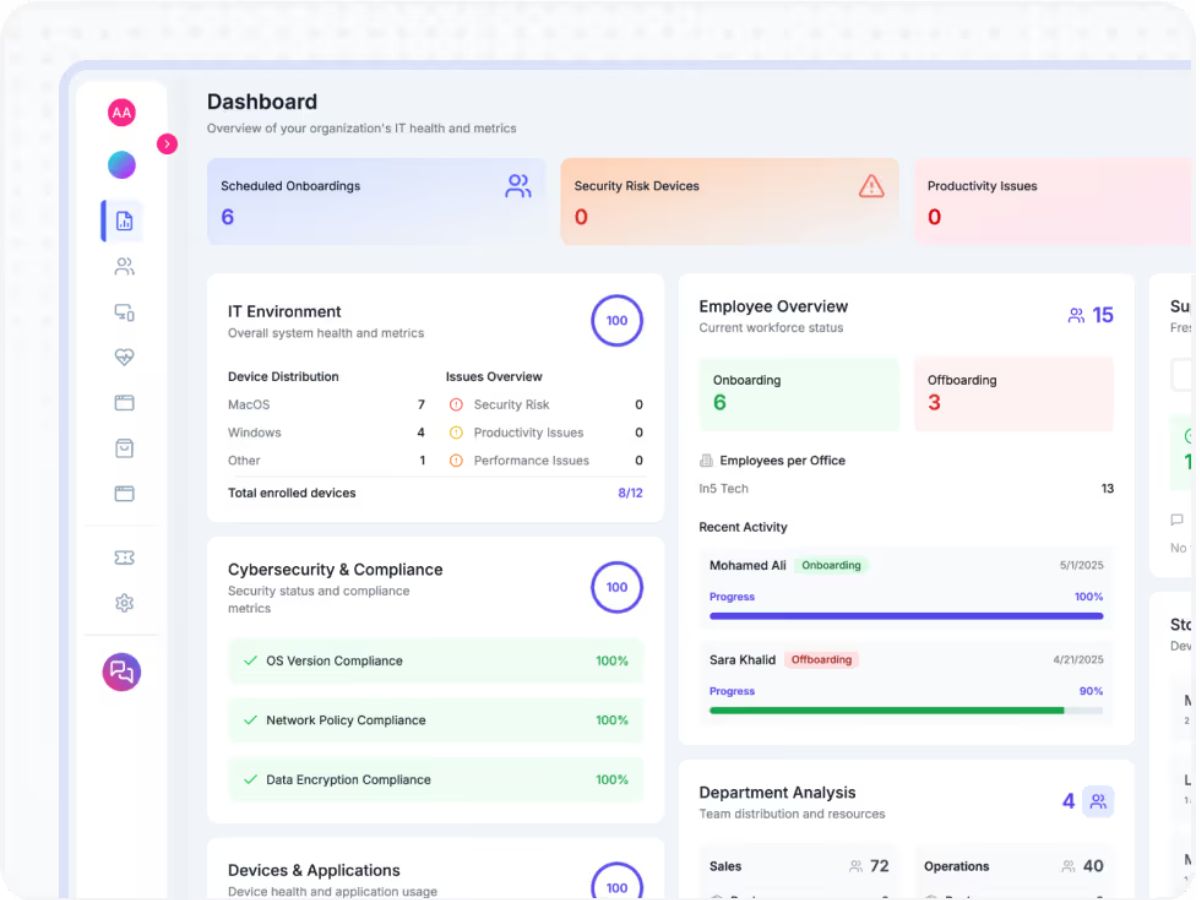Click checkmark beside Data Encryption Compliance

[251, 780]
